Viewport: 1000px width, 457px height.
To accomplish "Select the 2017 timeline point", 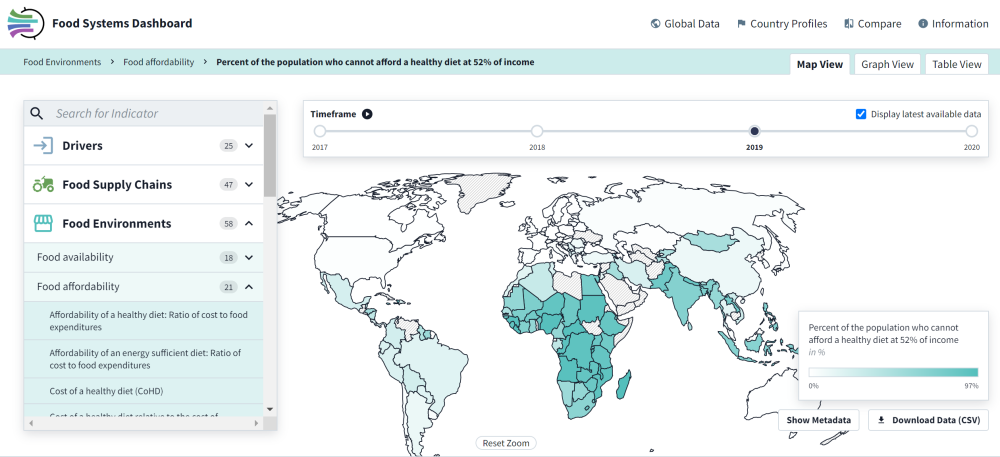I will (x=320, y=131).
